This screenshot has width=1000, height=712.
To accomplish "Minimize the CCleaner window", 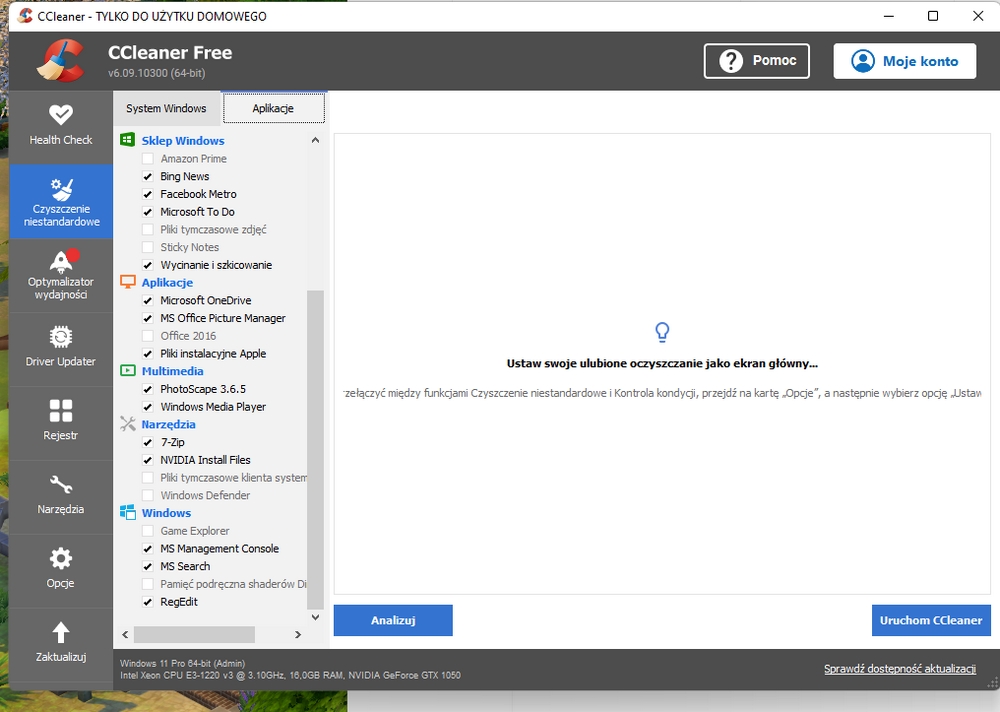I will [889, 16].
